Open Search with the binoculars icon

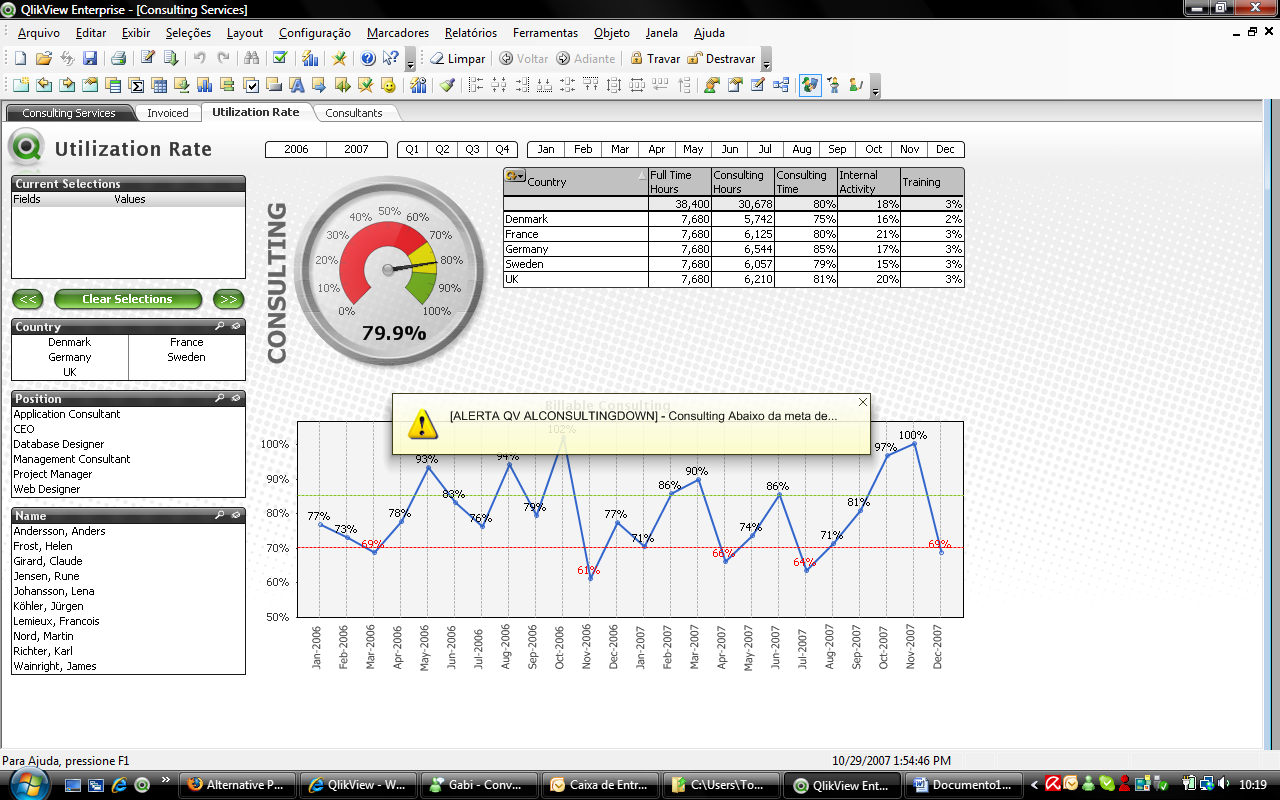(252, 59)
